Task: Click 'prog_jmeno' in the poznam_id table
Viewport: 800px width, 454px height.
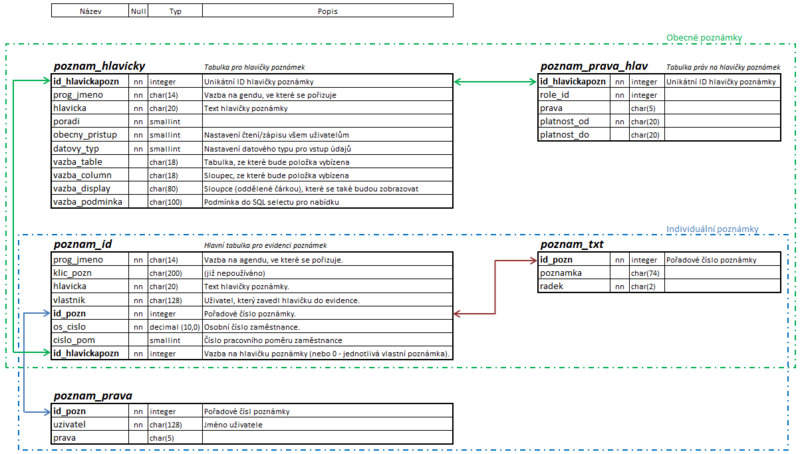Action: coord(78,260)
